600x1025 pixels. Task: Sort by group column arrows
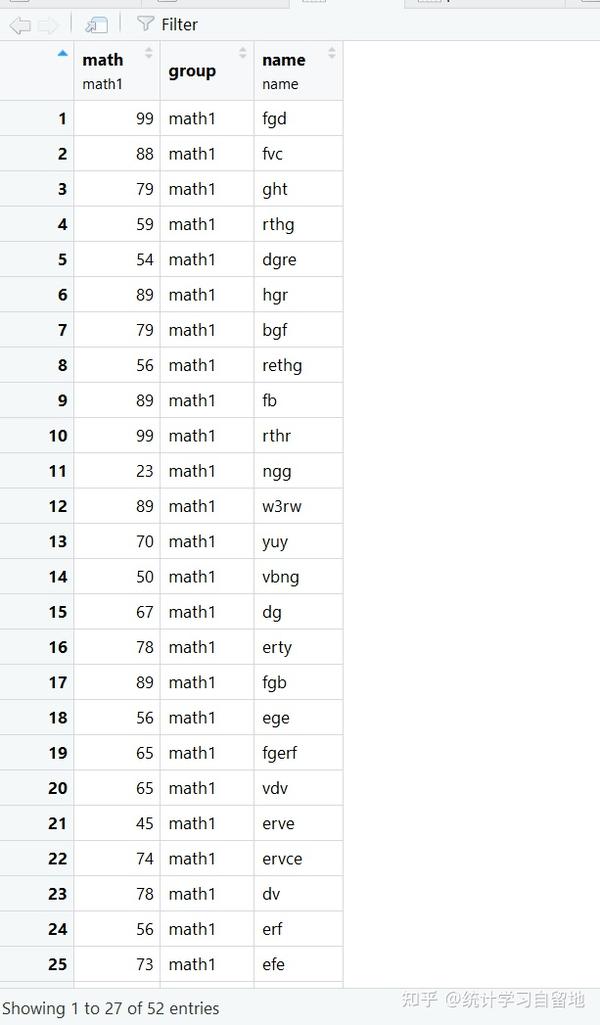pos(243,53)
